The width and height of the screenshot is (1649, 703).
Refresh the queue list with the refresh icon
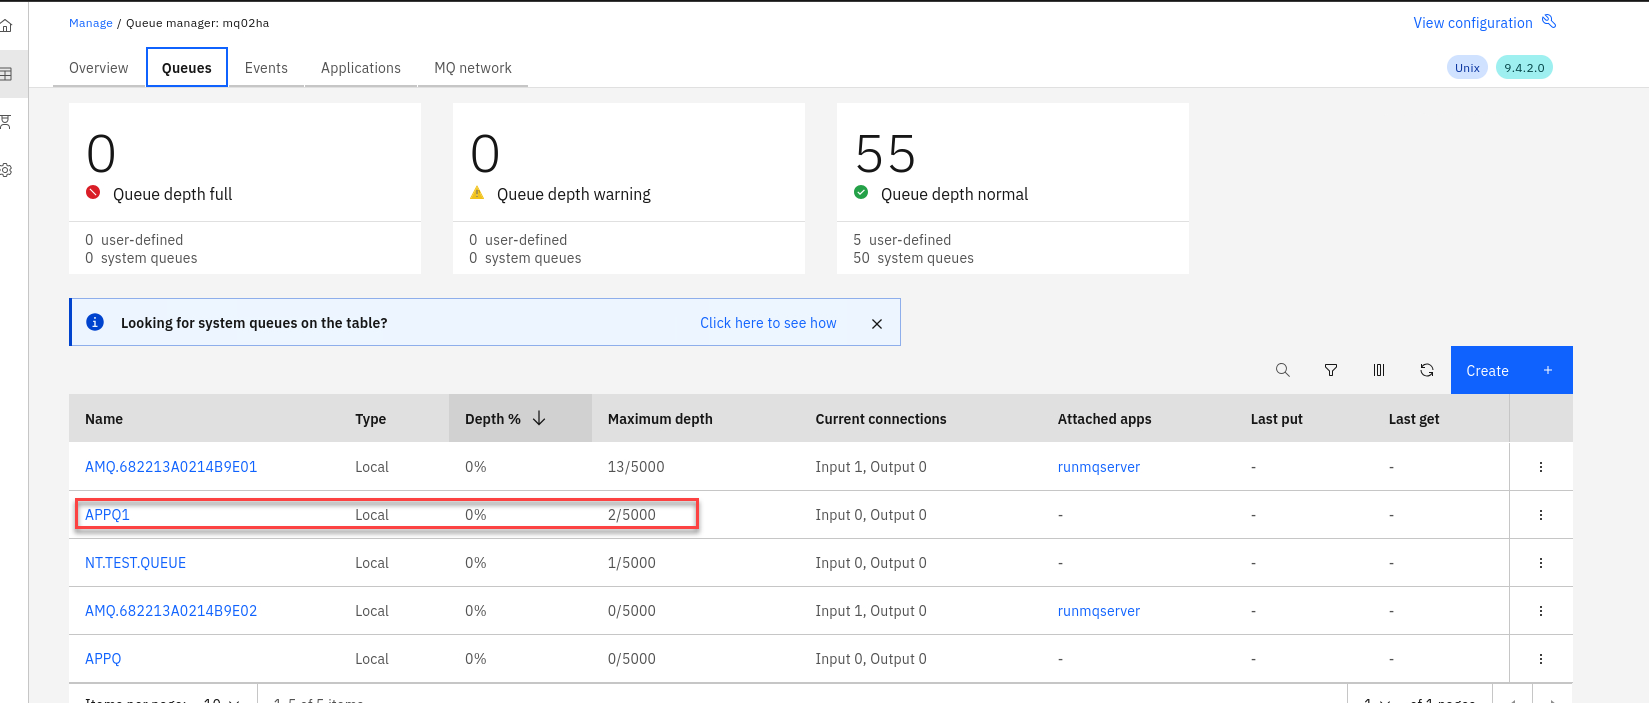(1427, 370)
